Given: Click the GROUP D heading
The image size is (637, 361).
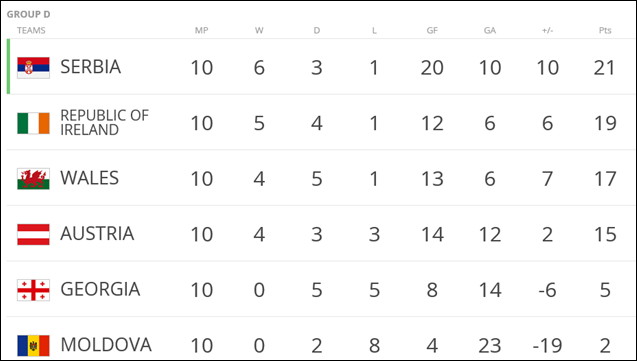Looking at the screenshot, I should pos(28,14).
